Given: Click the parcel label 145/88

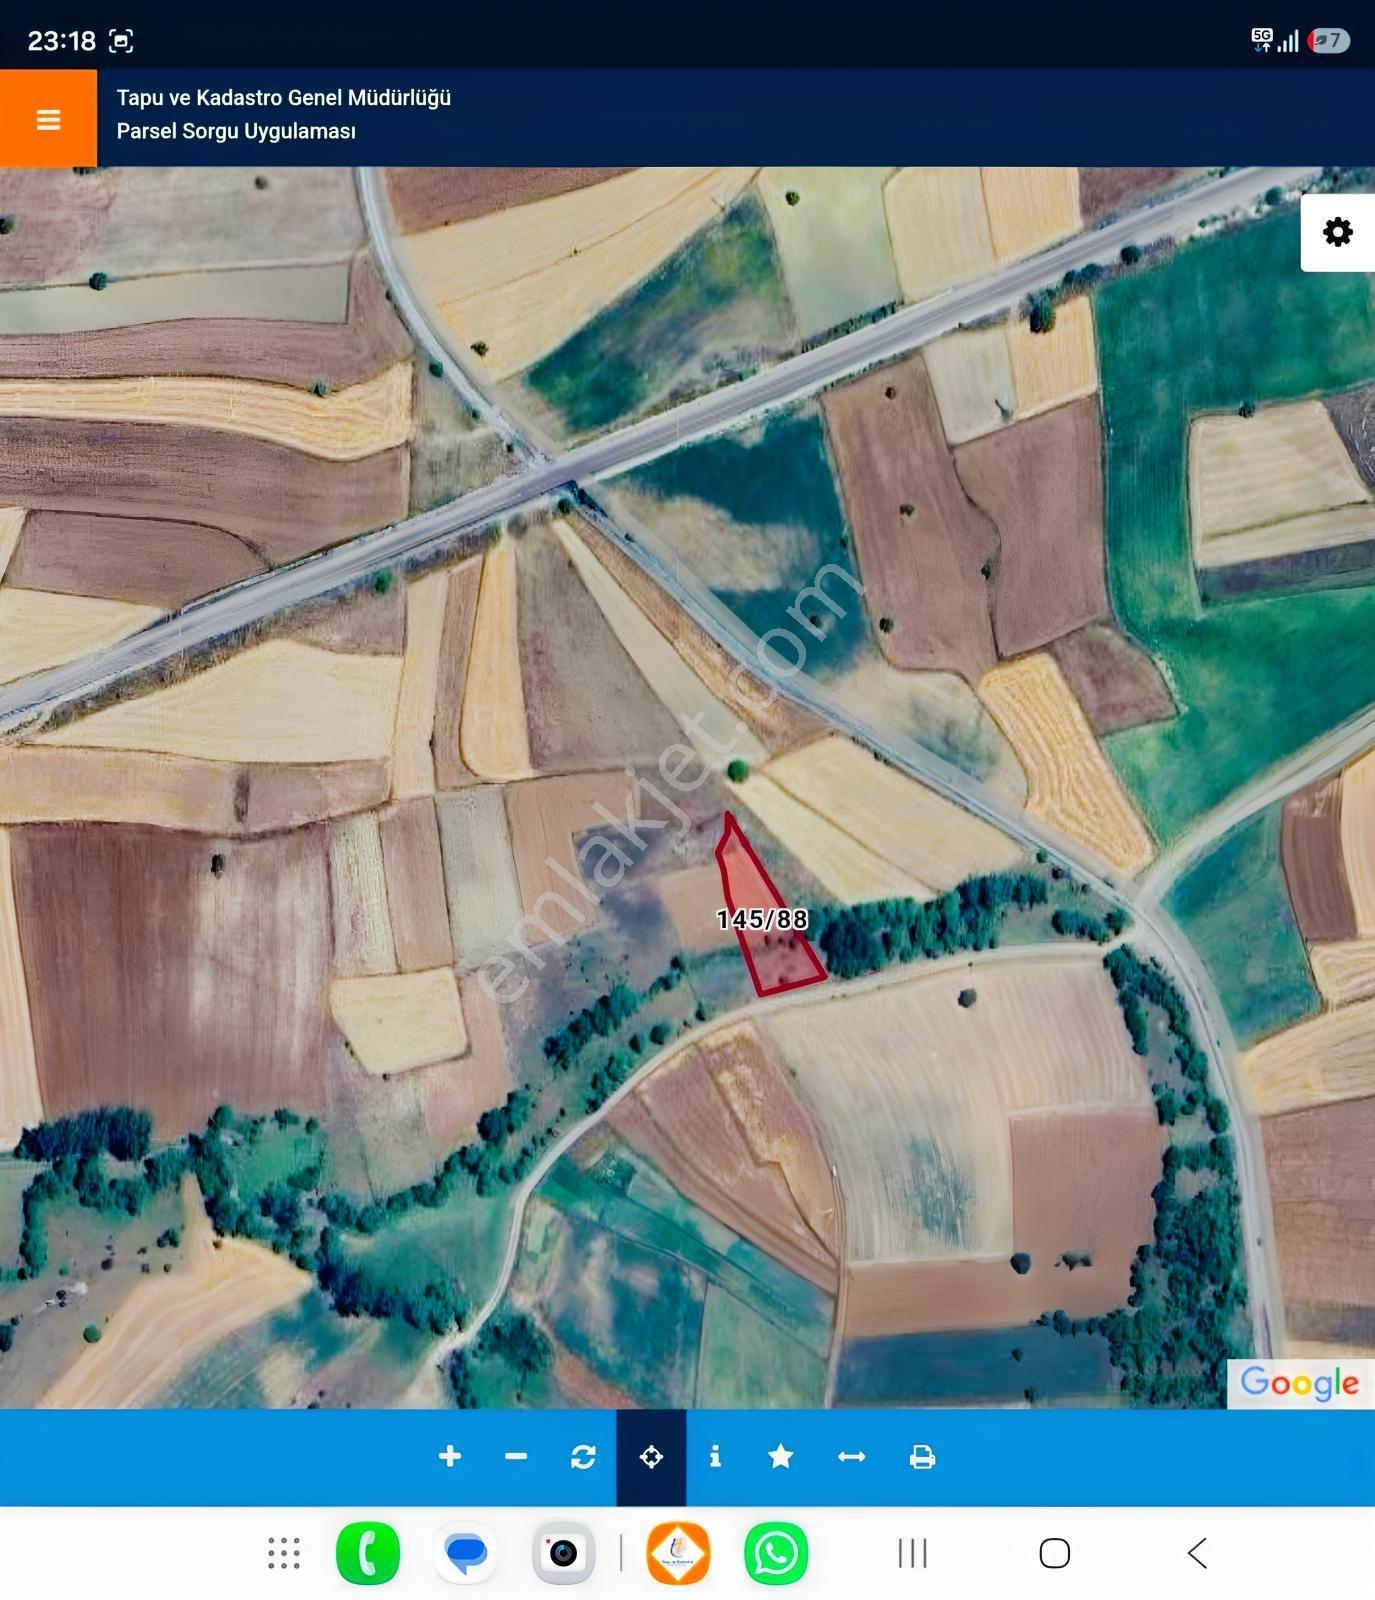Looking at the screenshot, I should tap(762, 919).
